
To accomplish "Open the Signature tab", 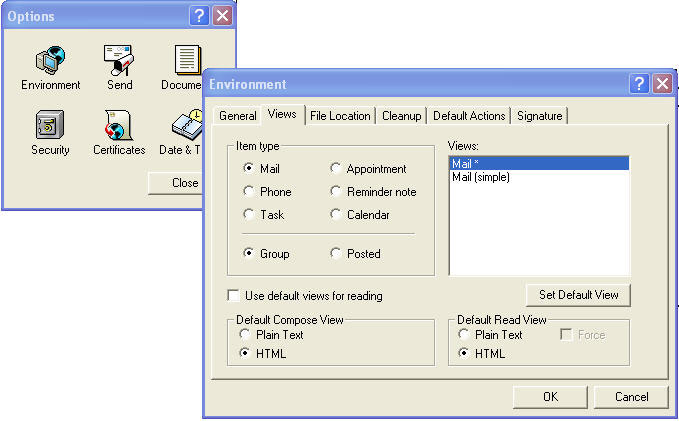I will click(x=540, y=116).
